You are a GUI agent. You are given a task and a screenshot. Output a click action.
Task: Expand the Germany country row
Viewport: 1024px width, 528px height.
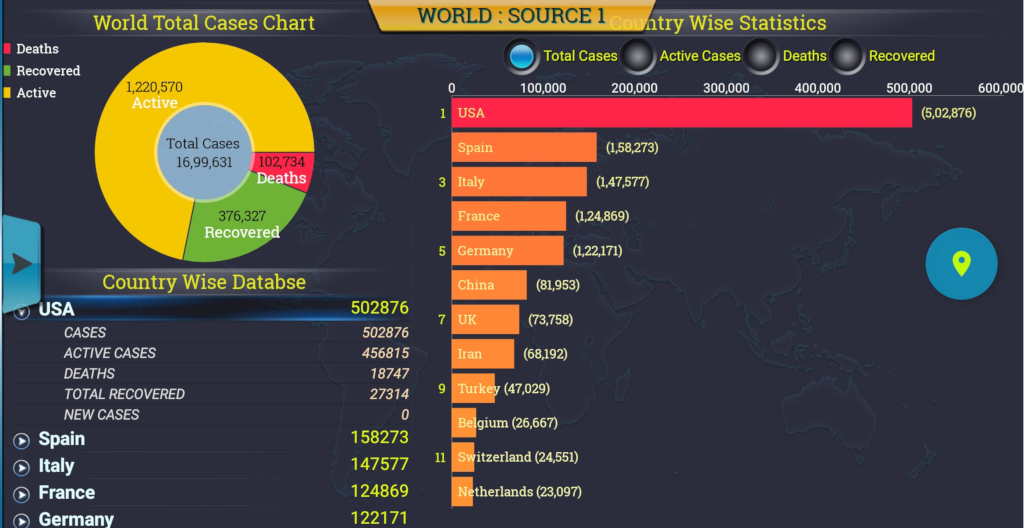point(22,520)
